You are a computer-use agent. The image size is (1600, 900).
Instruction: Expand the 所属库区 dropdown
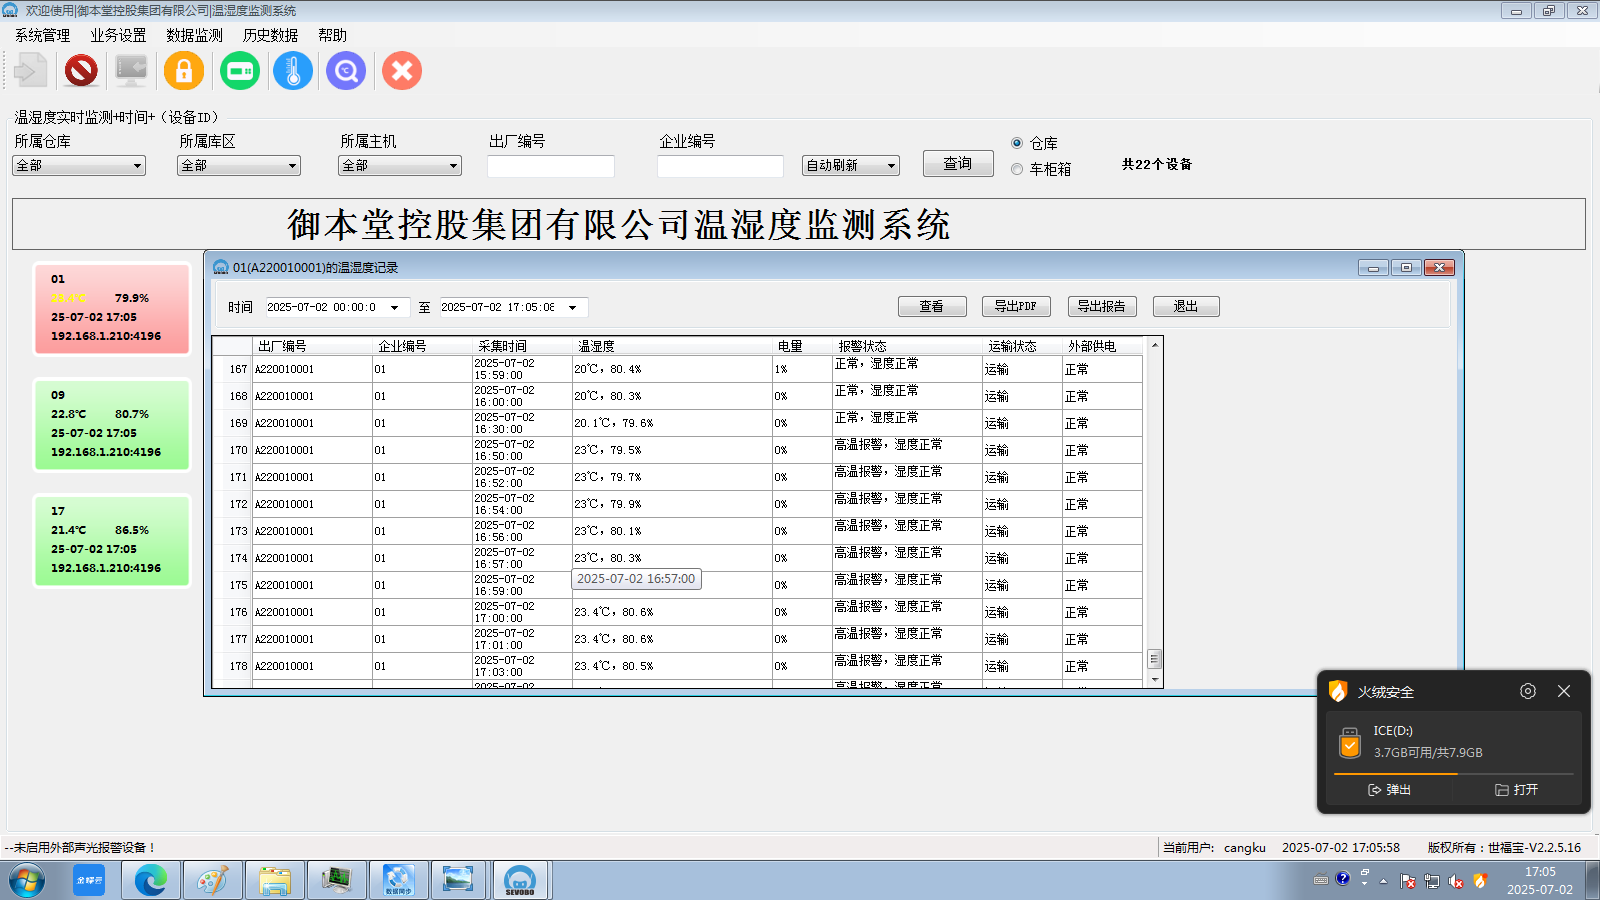[292, 166]
